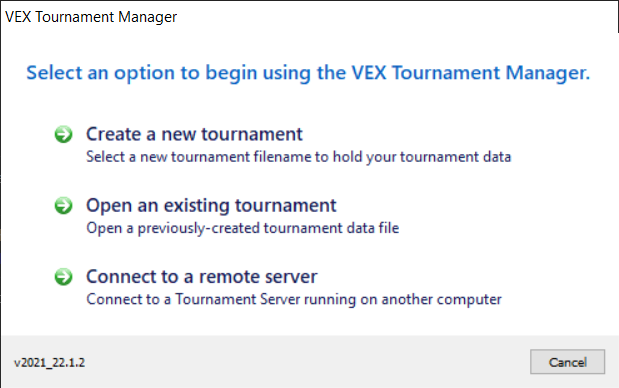Click the v2021_22.1.2 version label
The width and height of the screenshot is (619, 388).
point(49,362)
